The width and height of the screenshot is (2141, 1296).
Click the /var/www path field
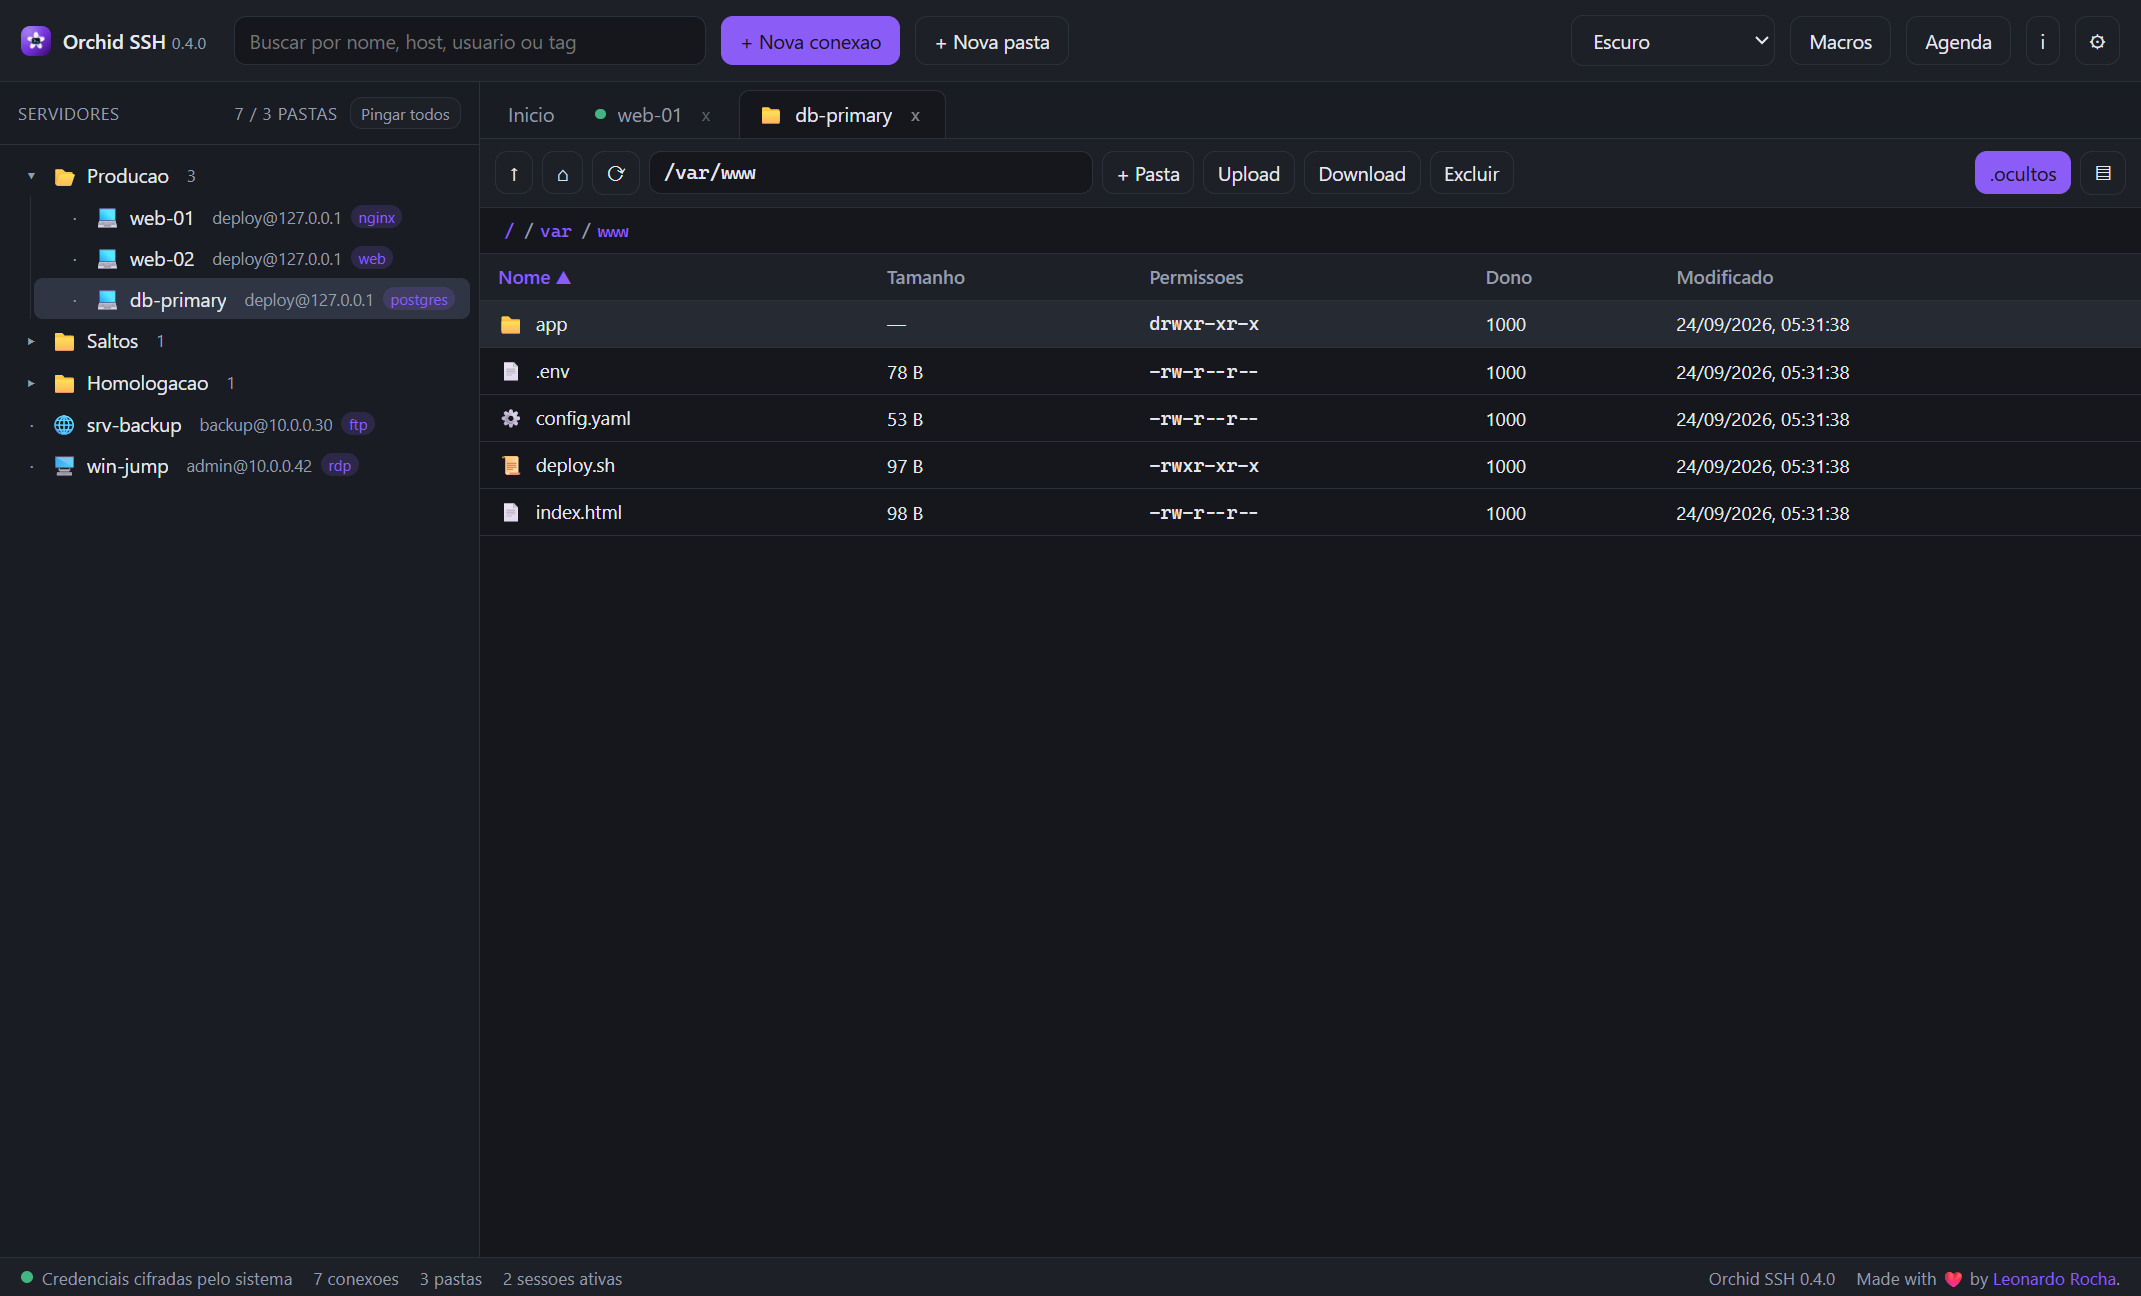871,173
